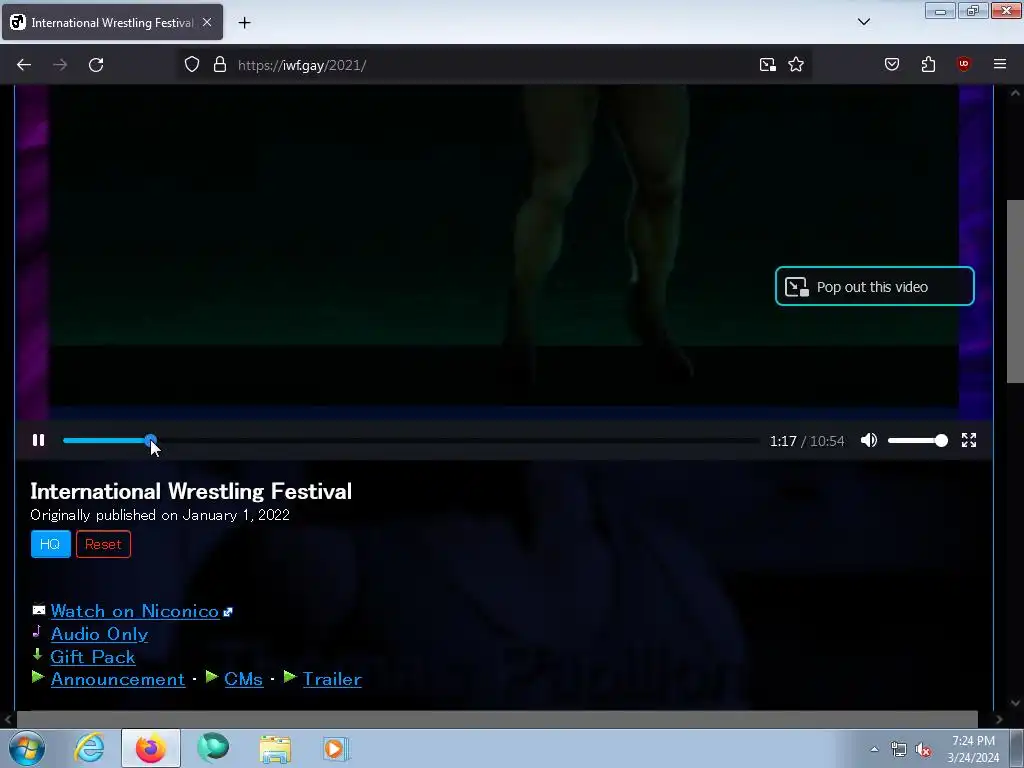Mute the video with speaker icon

click(869, 440)
